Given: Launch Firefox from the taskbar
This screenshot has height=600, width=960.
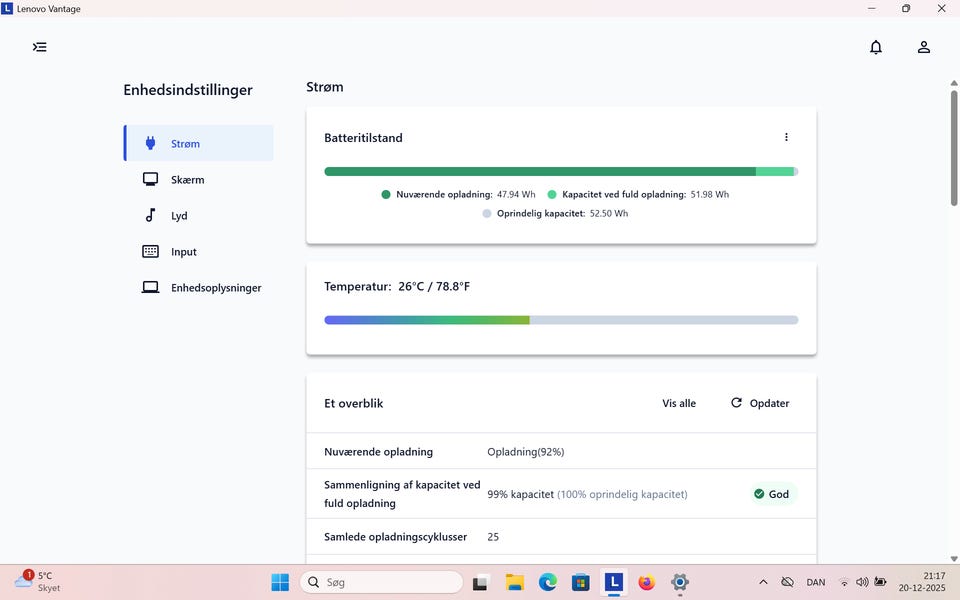Looking at the screenshot, I should [x=647, y=582].
